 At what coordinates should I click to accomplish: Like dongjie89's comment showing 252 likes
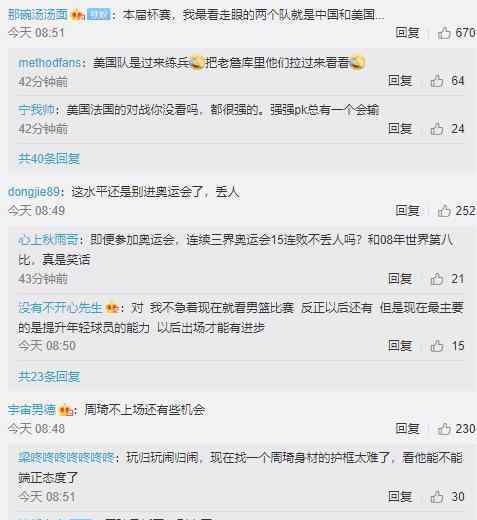[x=444, y=211]
